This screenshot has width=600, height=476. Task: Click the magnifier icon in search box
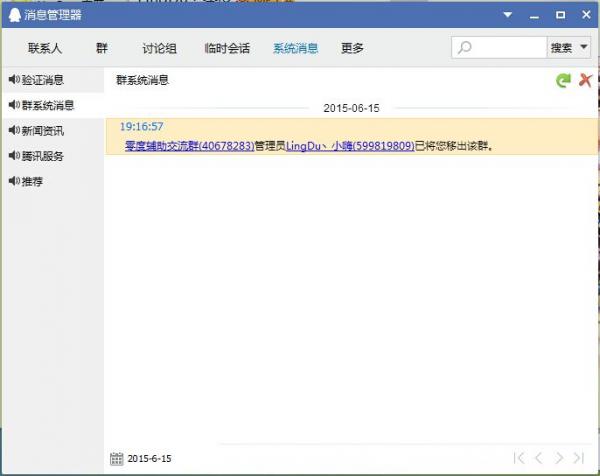(x=464, y=48)
